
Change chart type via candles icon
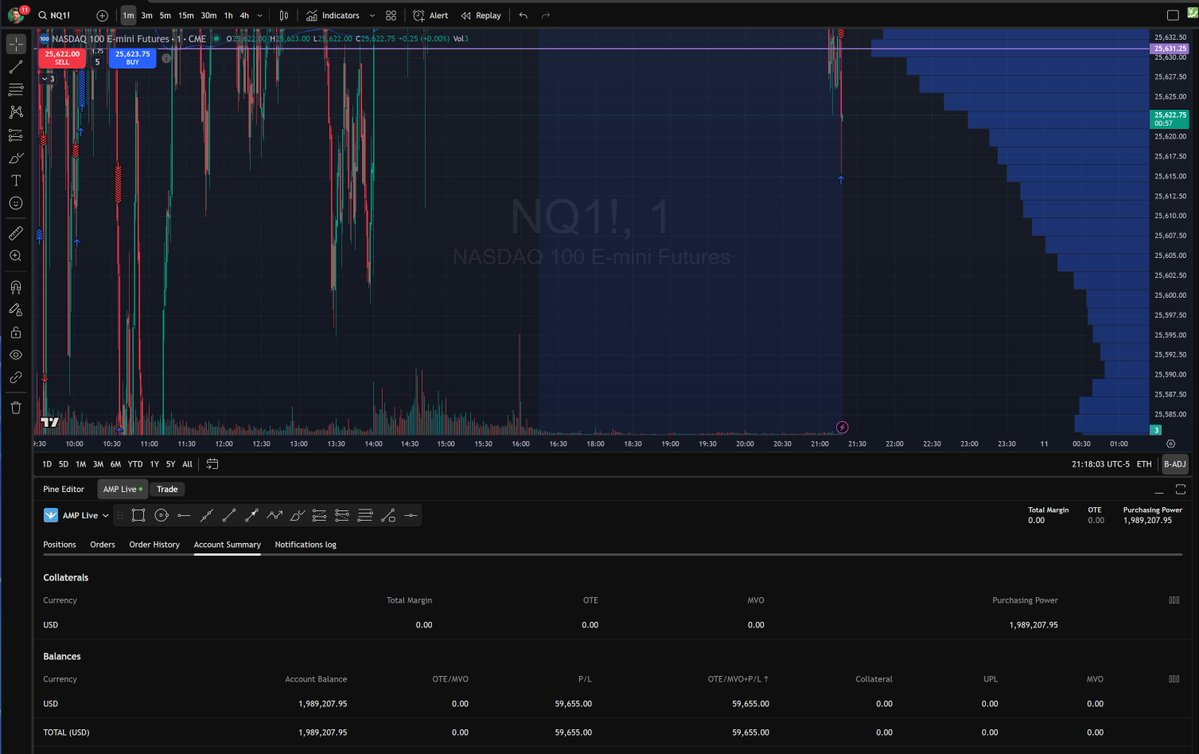284,15
